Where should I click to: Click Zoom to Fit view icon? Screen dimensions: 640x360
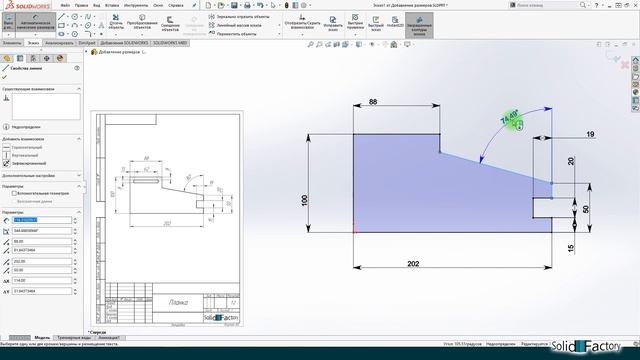tap(311, 44)
